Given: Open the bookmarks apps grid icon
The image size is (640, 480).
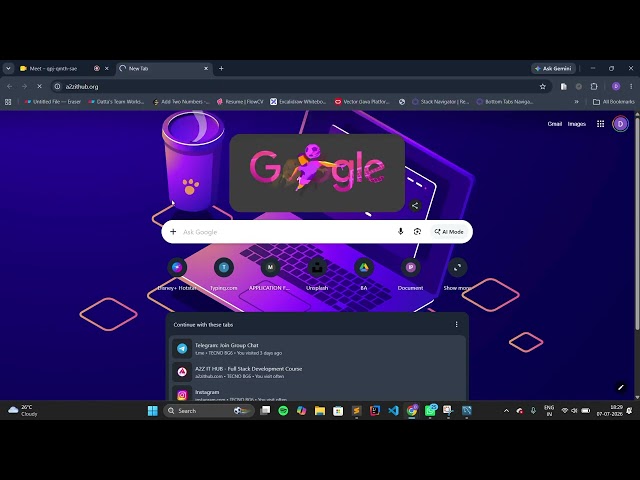Looking at the screenshot, I should click(8, 102).
